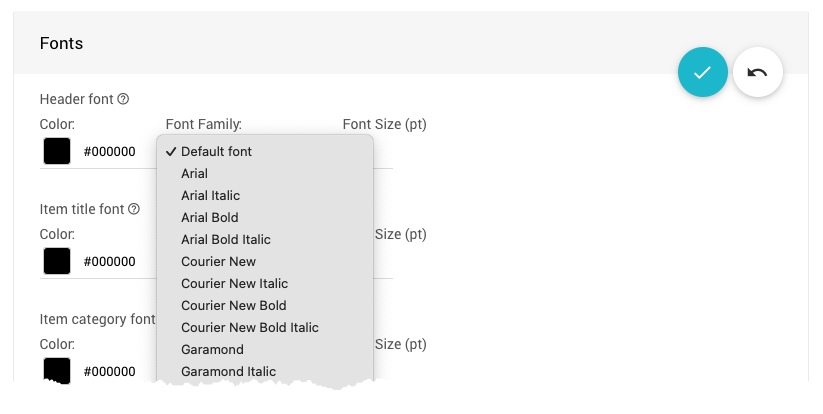Screen dimensions: 823x414
Task: Pick Arial Bold Italic font option
Action: pos(225,240)
